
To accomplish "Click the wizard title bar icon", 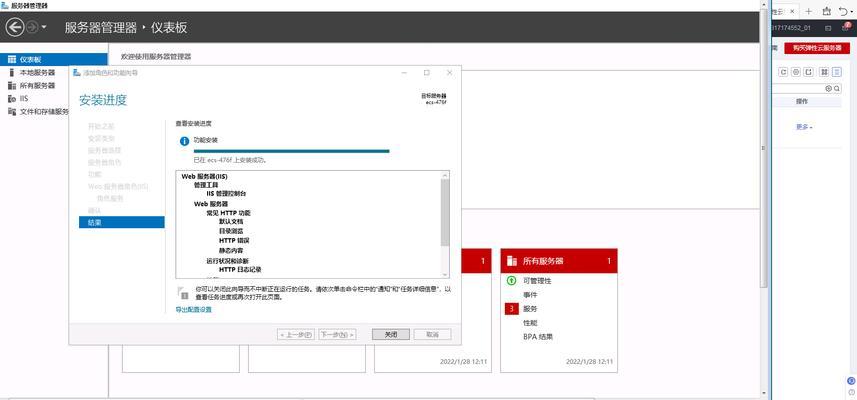I will [77, 73].
